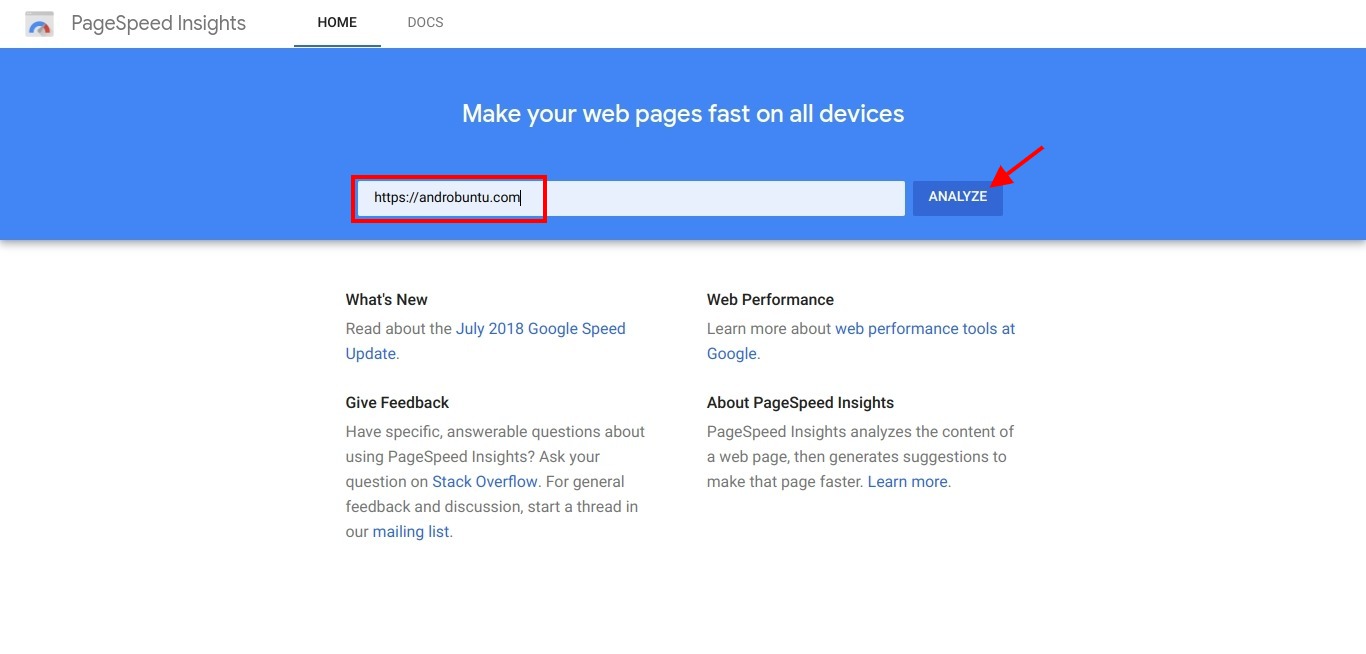Select the Give Feedback heading
The height and width of the screenshot is (654, 1366).
(396, 402)
